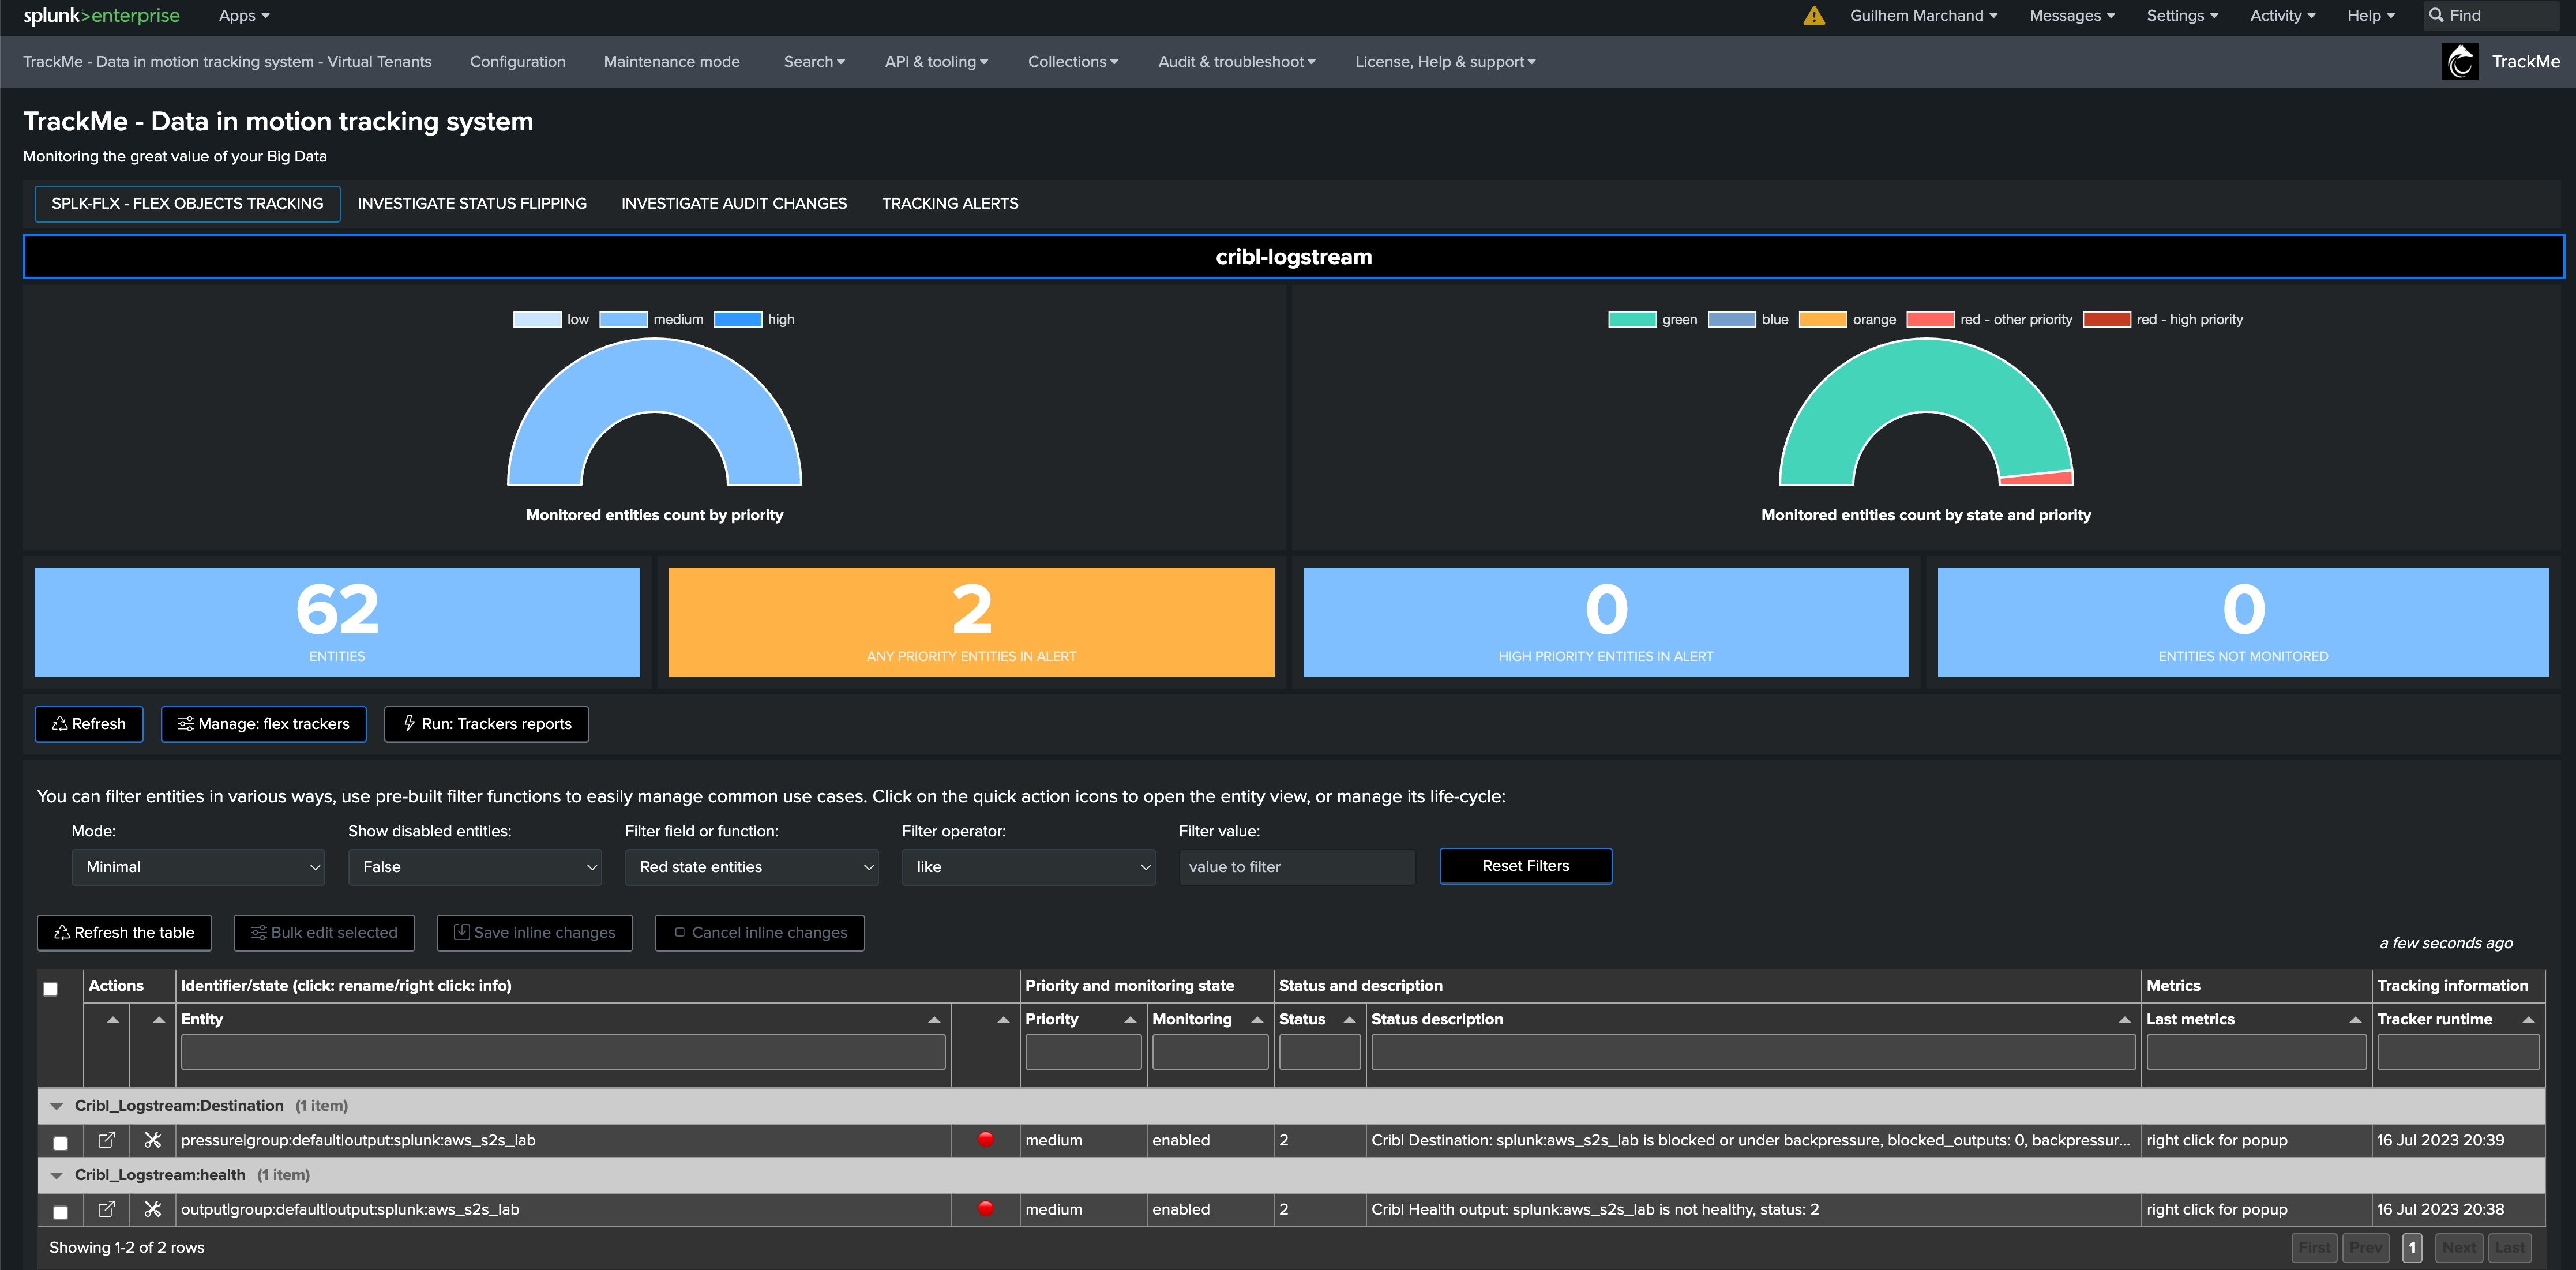The width and height of the screenshot is (2576, 1270).
Task: Click the Reset Filters button
Action: click(1525, 866)
